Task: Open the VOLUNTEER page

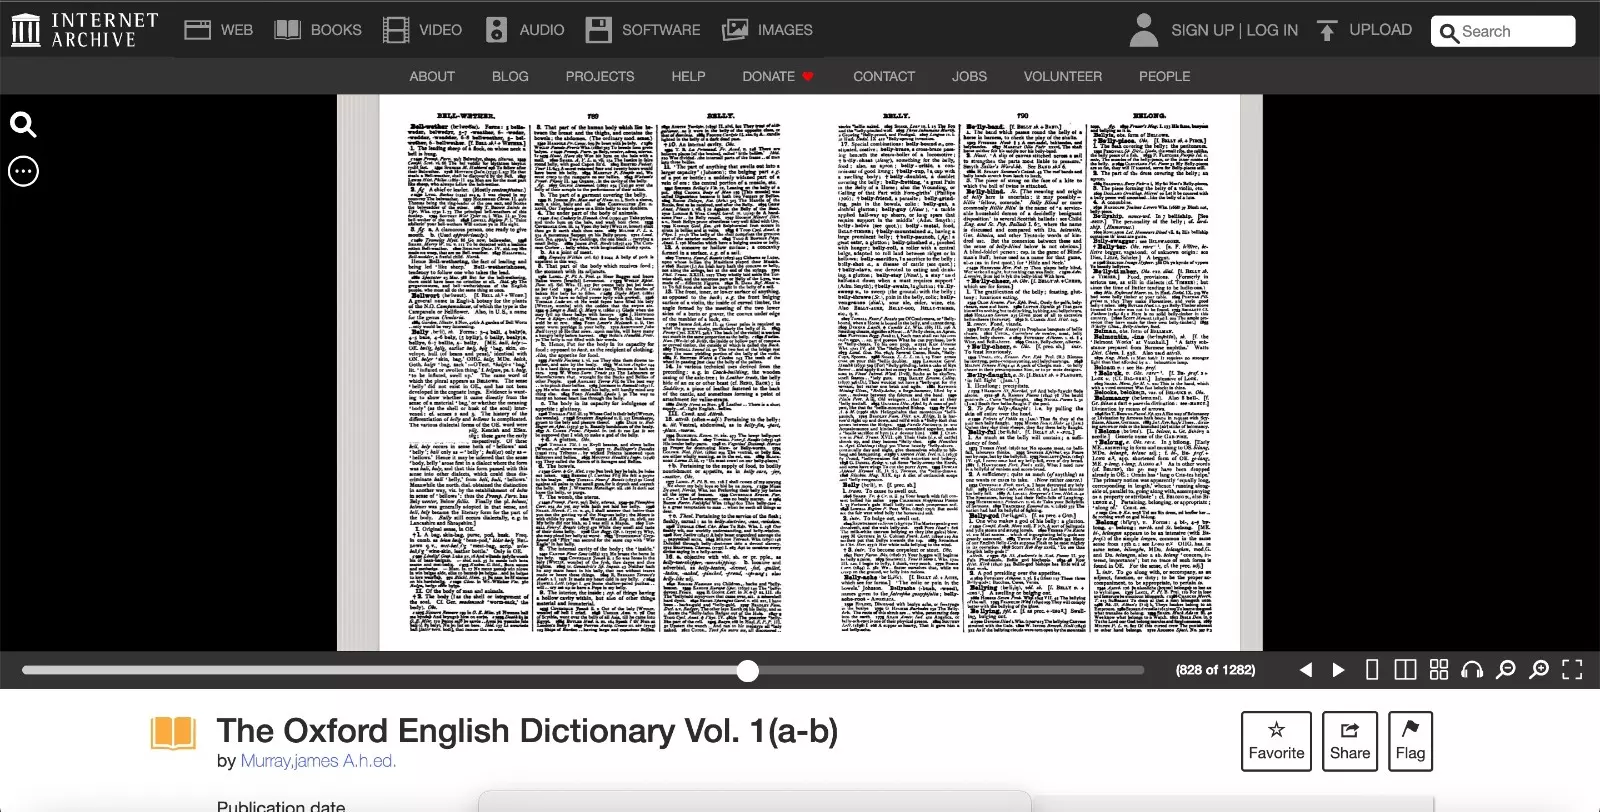Action: point(1062,76)
